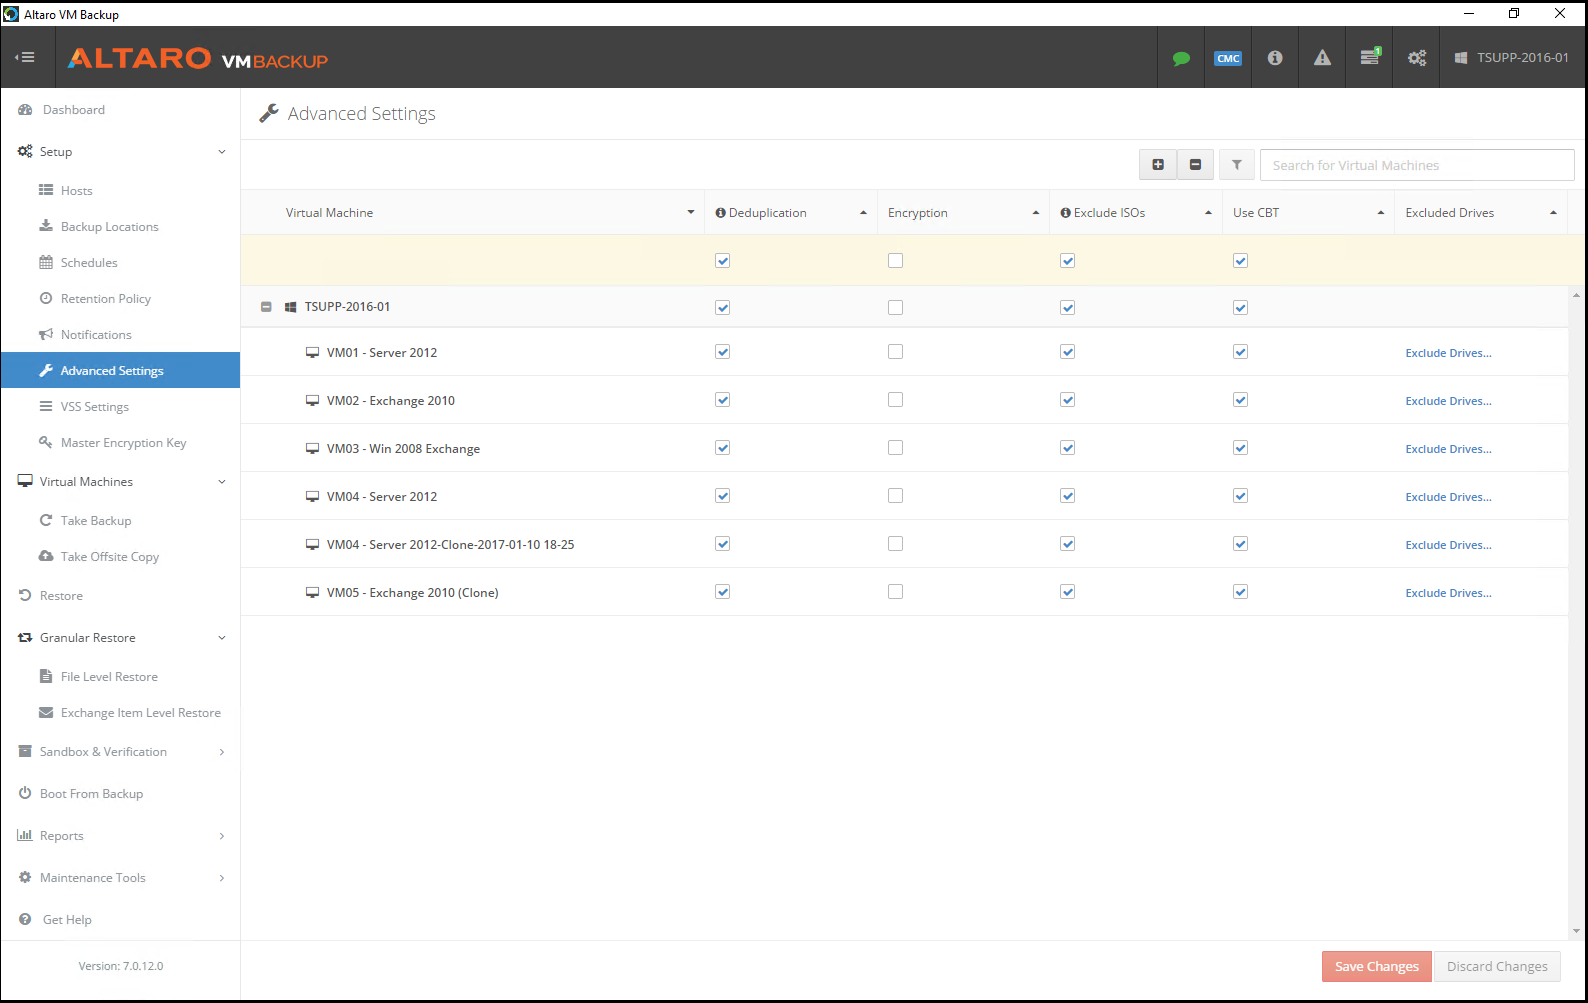
Task: Collapse the Setup sidebar section
Action: tap(222, 152)
